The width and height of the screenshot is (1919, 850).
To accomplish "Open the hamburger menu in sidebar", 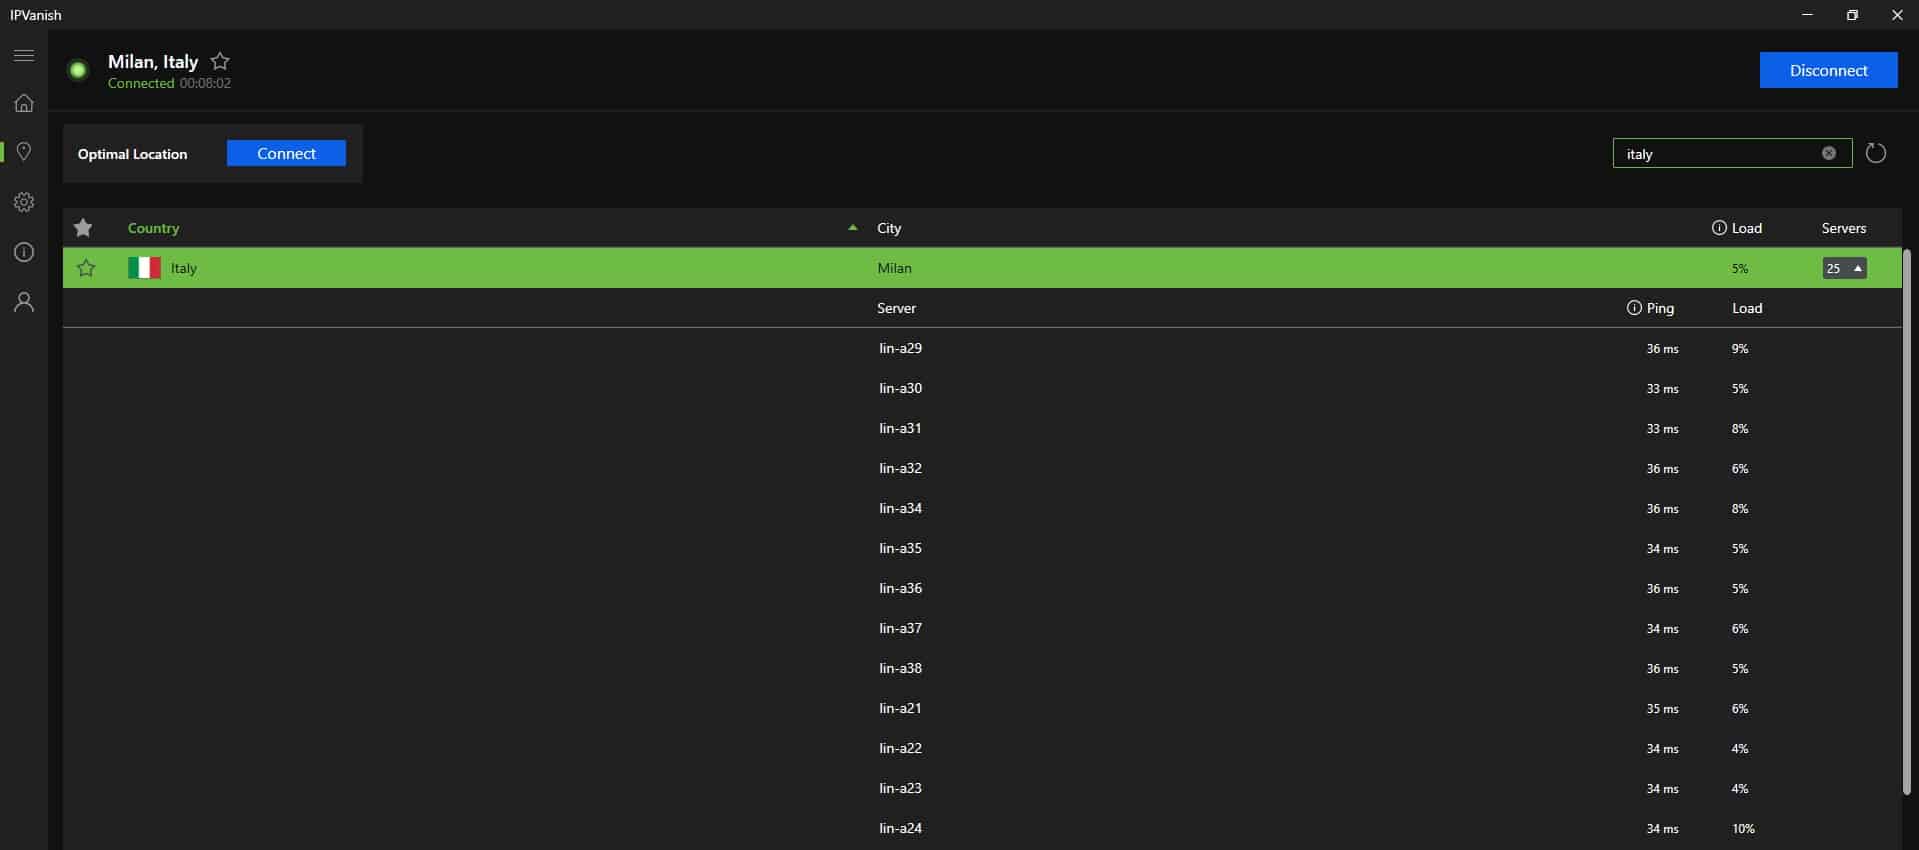I will coord(24,56).
